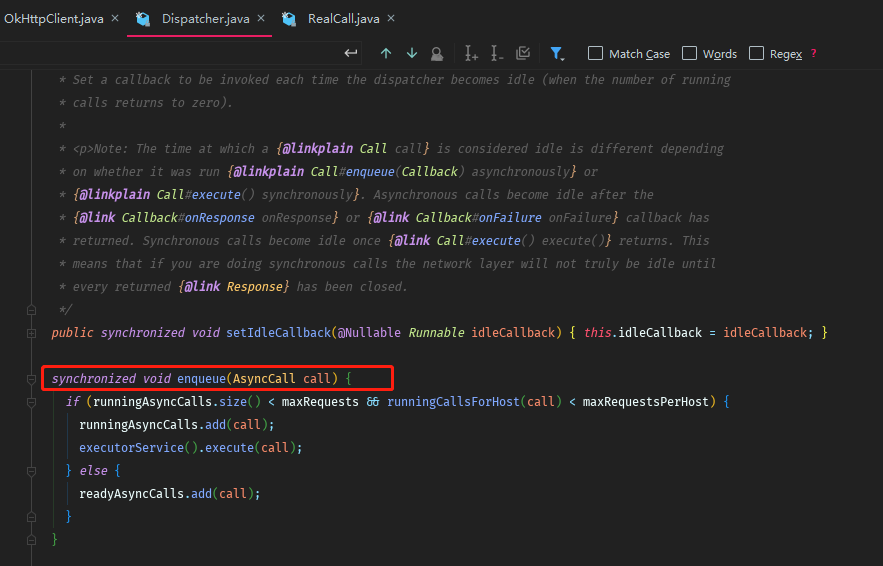Go to previous search occurrence arrow
This screenshot has height=566, width=883.
coord(386,53)
